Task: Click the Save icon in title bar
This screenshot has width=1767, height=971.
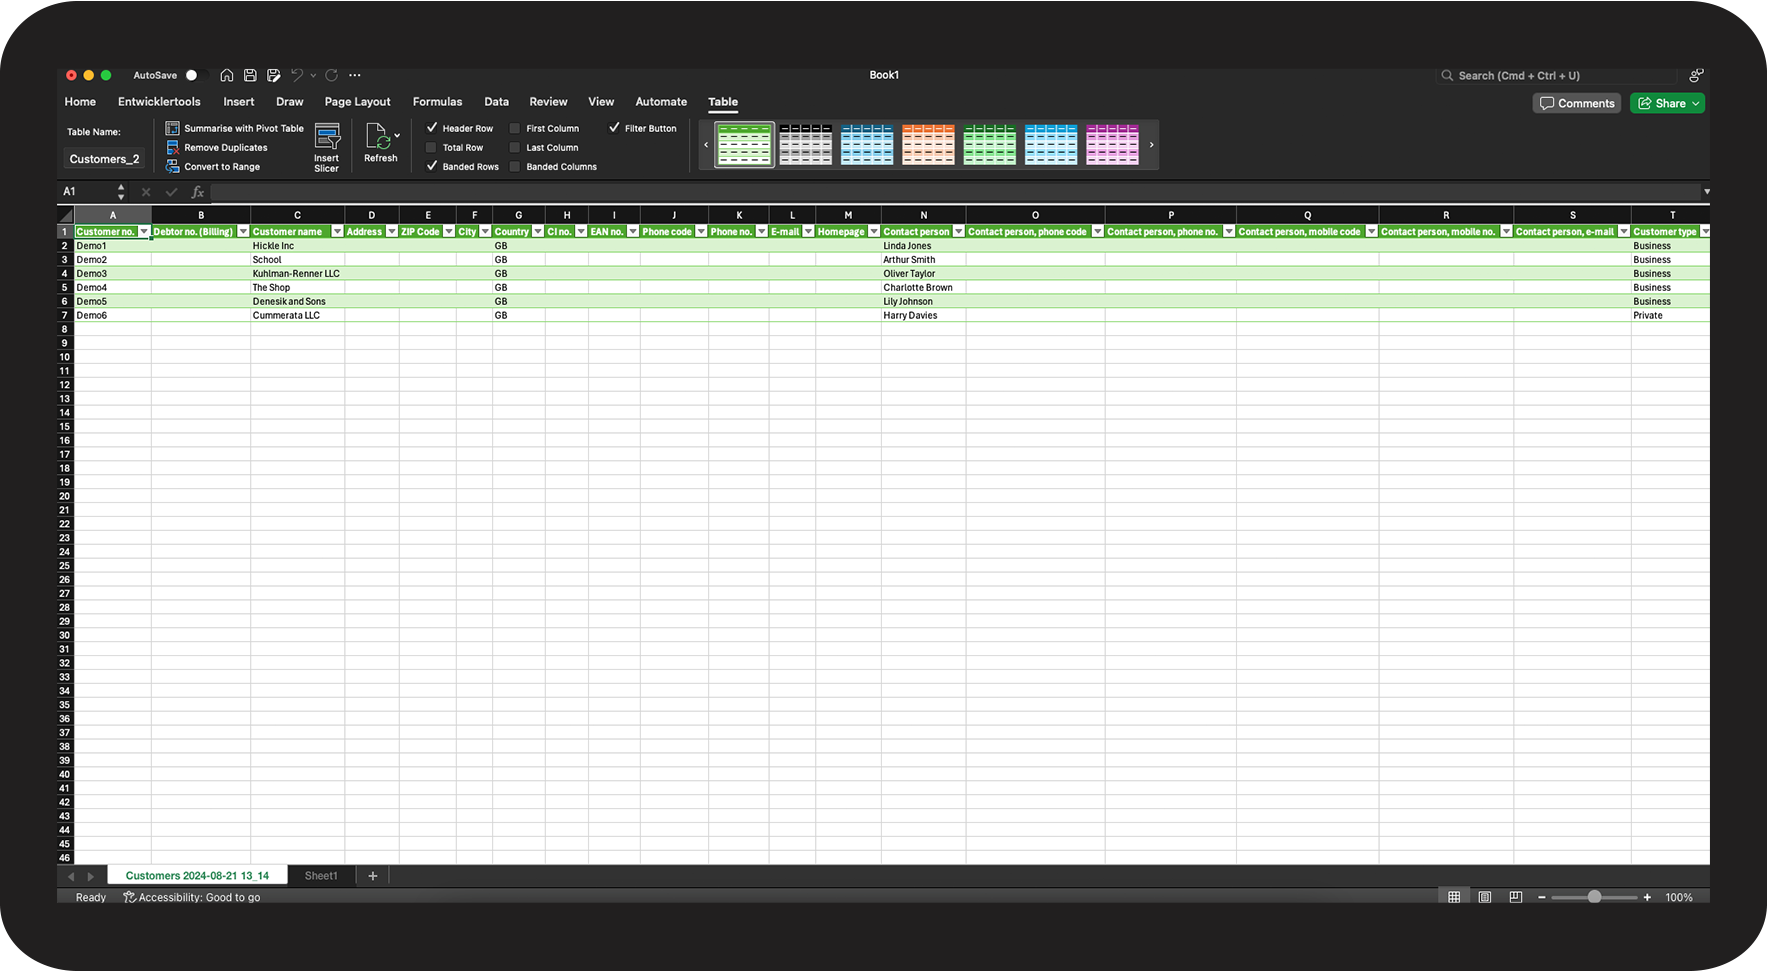Action: (x=250, y=75)
